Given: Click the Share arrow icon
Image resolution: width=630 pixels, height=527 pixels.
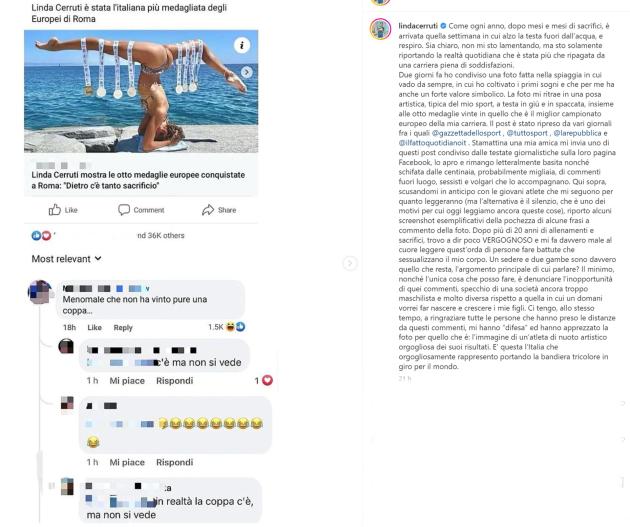Looking at the screenshot, I should click(x=208, y=210).
